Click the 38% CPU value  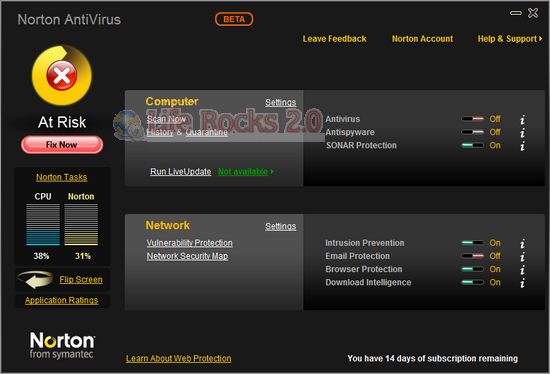[x=41, y=256]
